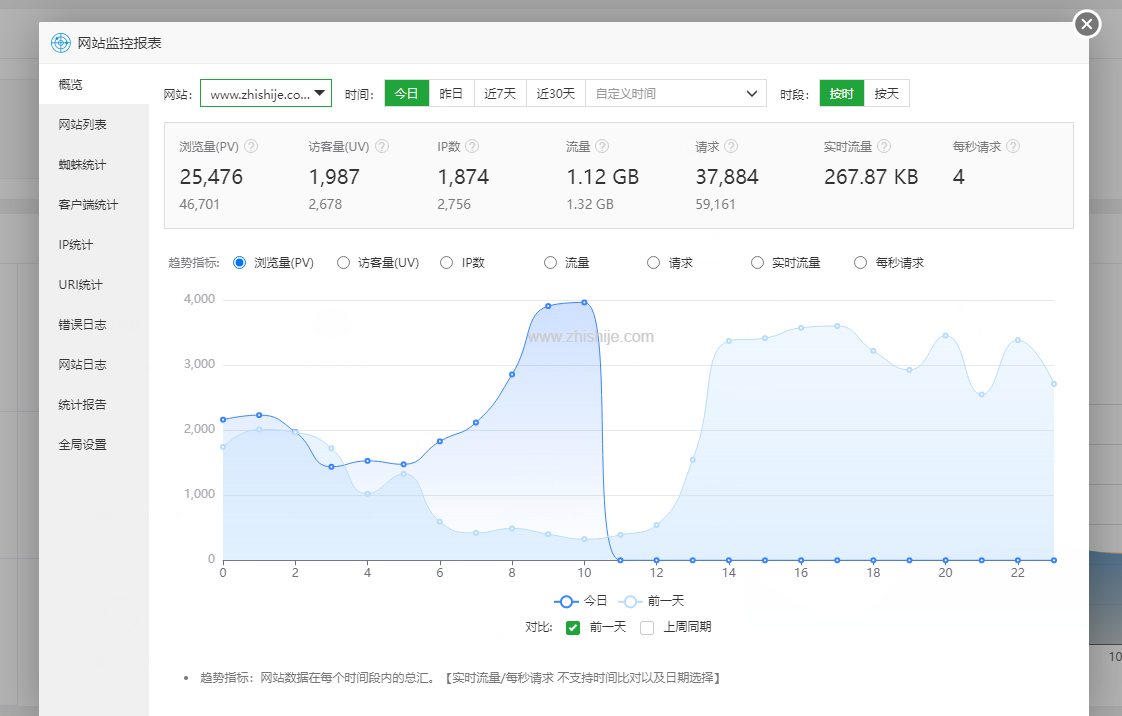View 错误日志 from sidebar
Screen dimensions: 1122x716
(x=94, y=325)
